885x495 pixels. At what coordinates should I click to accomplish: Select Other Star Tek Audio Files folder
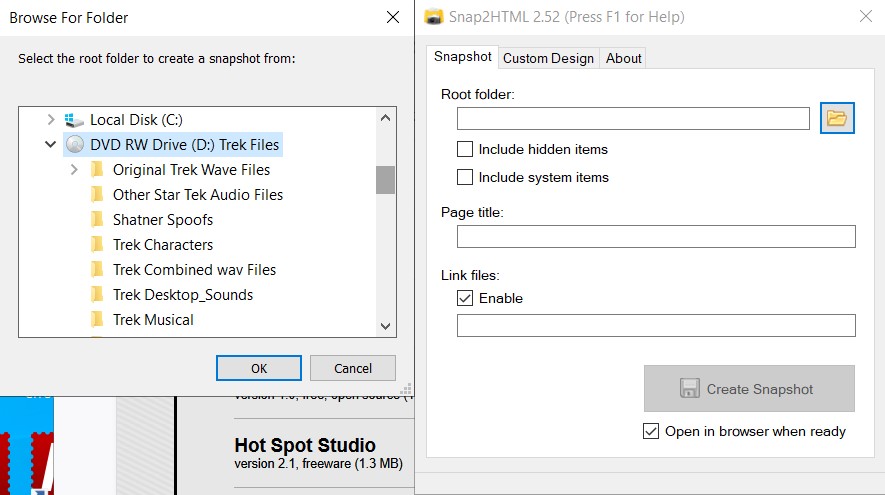coord(198,195)
